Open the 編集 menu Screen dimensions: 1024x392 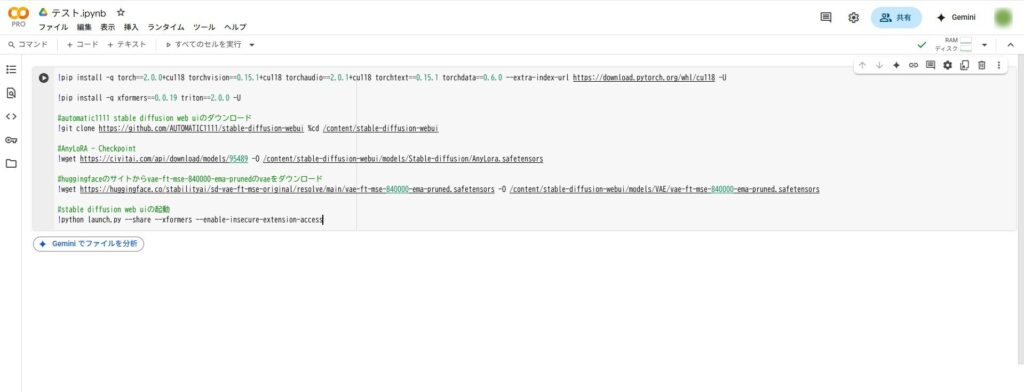click(x=84, y=27)
